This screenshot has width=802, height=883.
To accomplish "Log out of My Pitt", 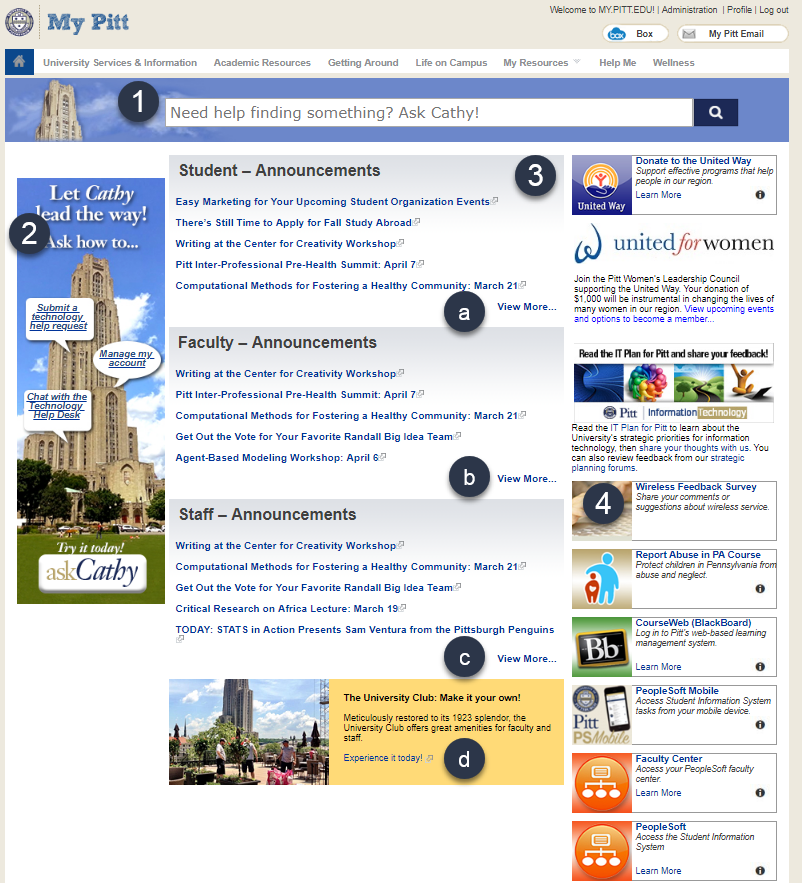I will [774, 10].
